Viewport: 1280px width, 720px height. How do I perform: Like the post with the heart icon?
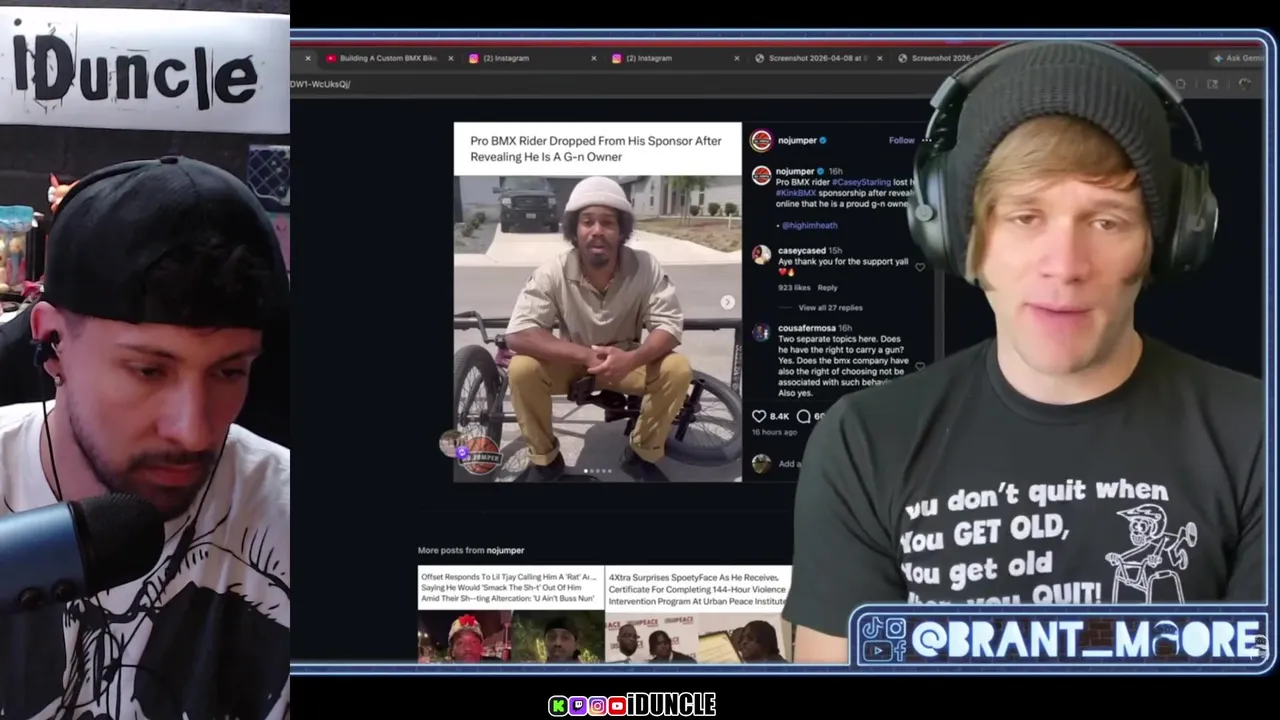tap(759, 416)
